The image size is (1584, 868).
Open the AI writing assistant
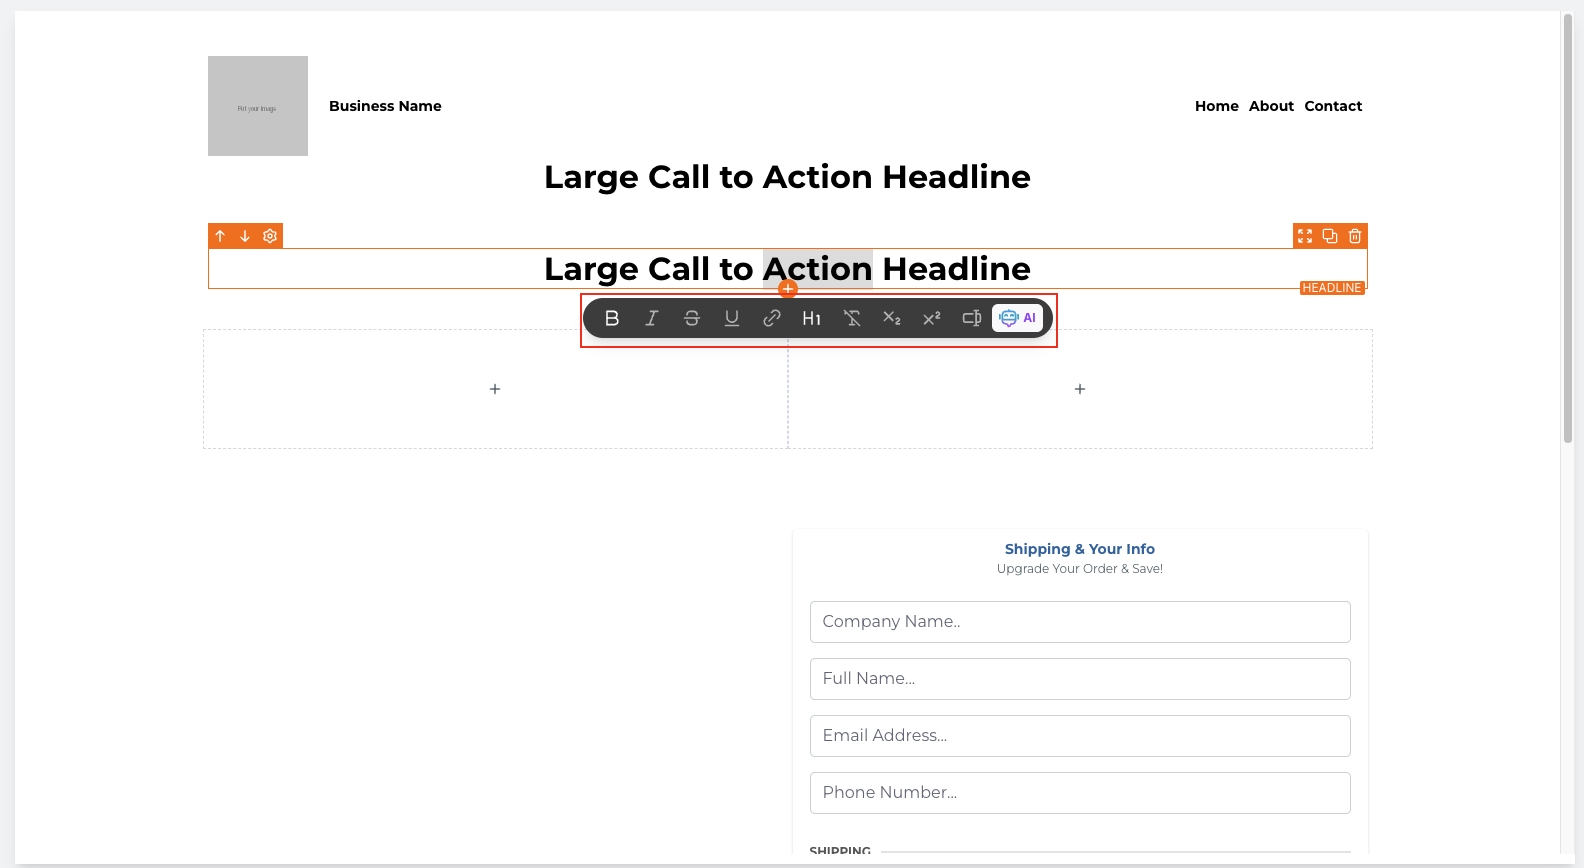coord(1018,318)
